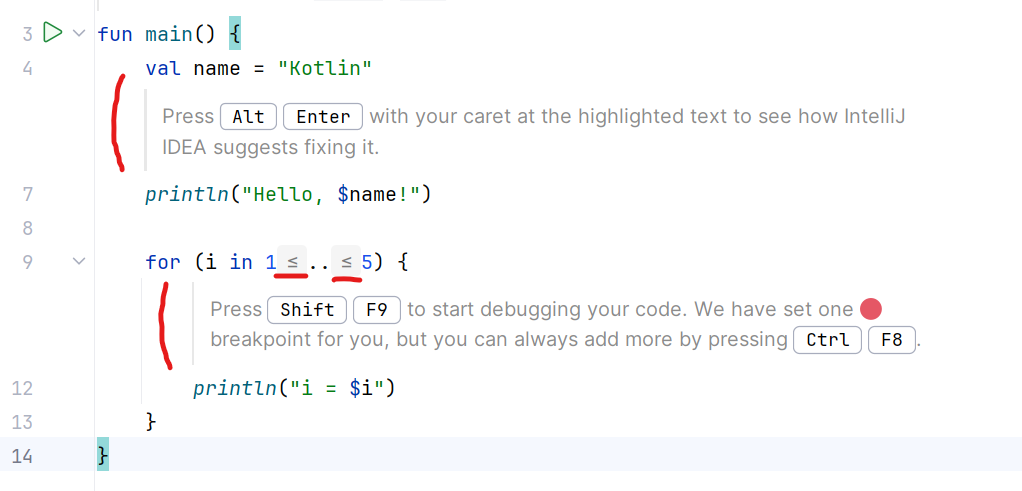Click the highlighted opening brace after main()

[x=235, y=35]
